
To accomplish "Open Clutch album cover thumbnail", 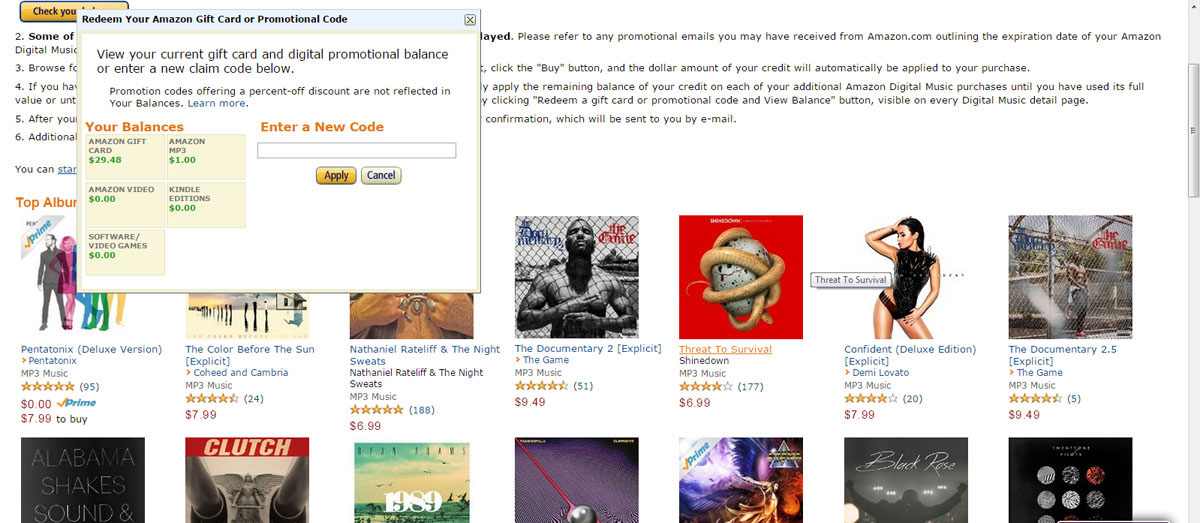I will [247, 480].
